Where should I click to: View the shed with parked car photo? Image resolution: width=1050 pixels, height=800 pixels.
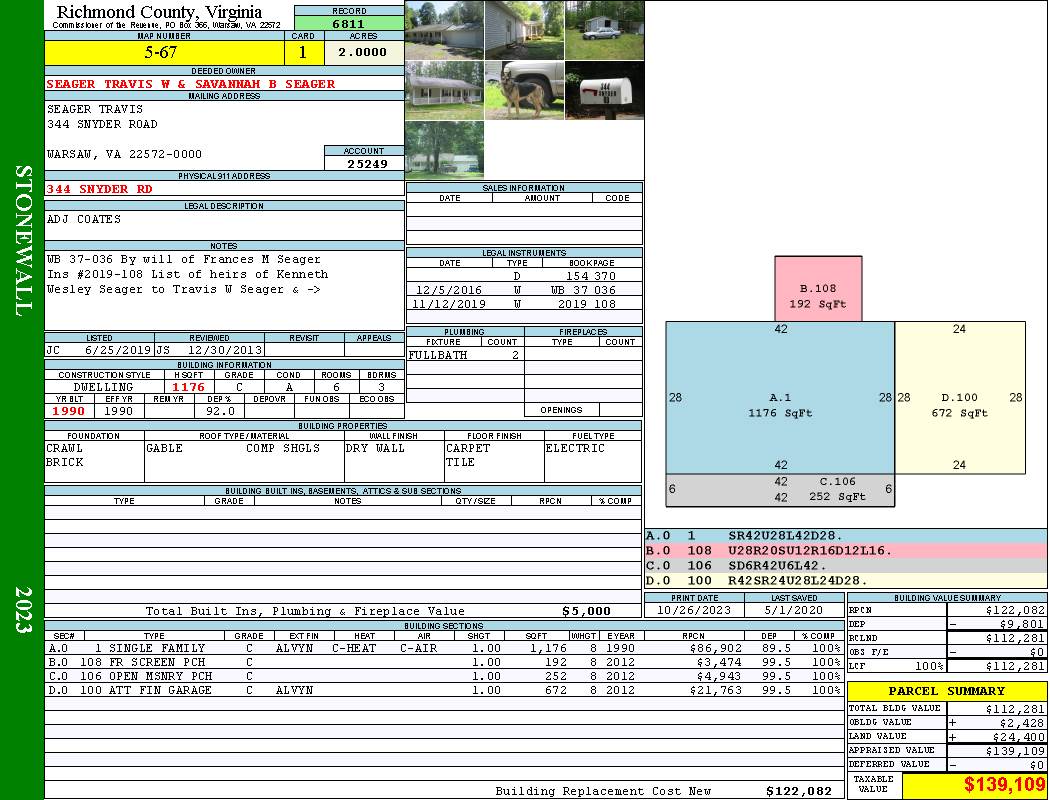[x=604, y=30]
